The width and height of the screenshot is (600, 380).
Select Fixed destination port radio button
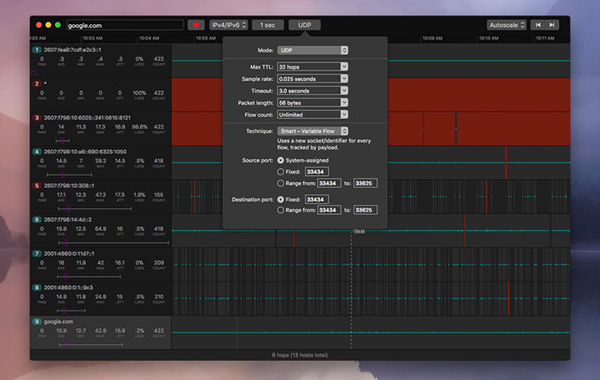coord(280,199)
